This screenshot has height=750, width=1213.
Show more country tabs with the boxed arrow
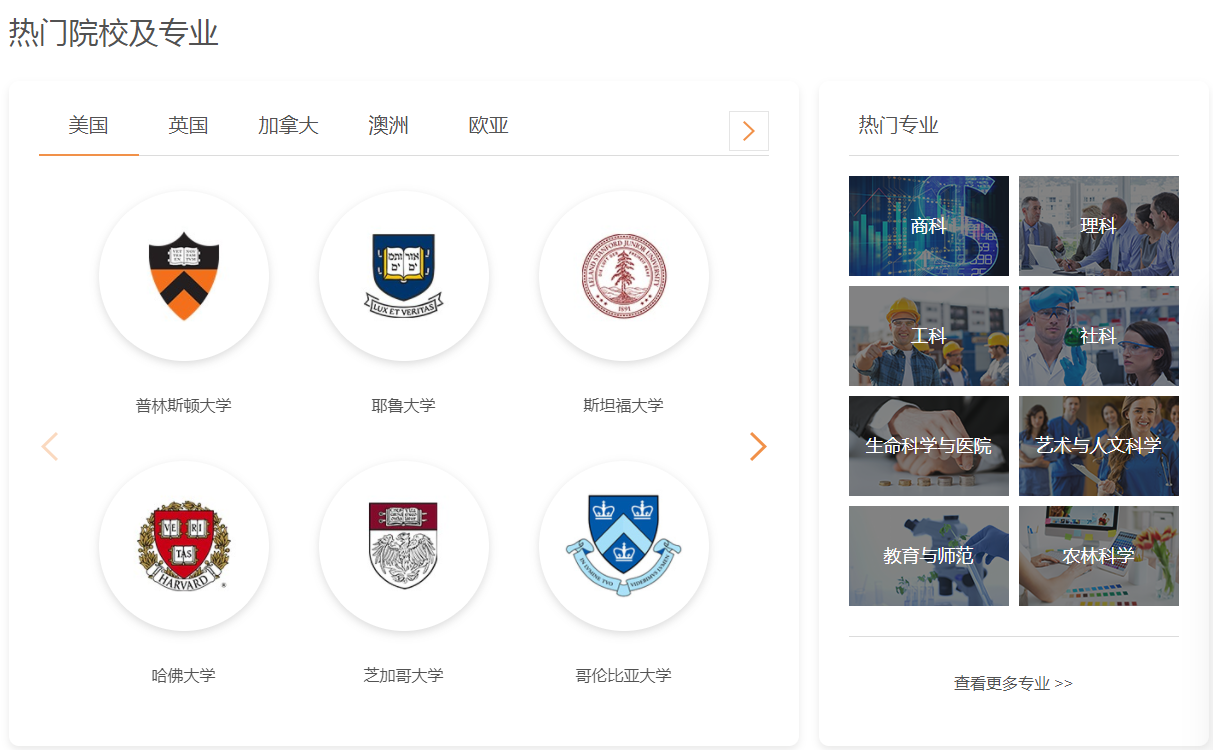tap(749, 131)
